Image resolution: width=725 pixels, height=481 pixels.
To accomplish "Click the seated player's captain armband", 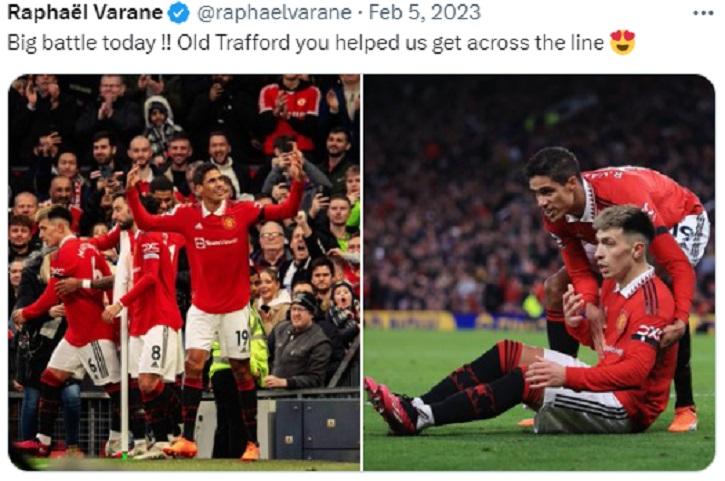I will pyautogui.click(x=648, y=334).
